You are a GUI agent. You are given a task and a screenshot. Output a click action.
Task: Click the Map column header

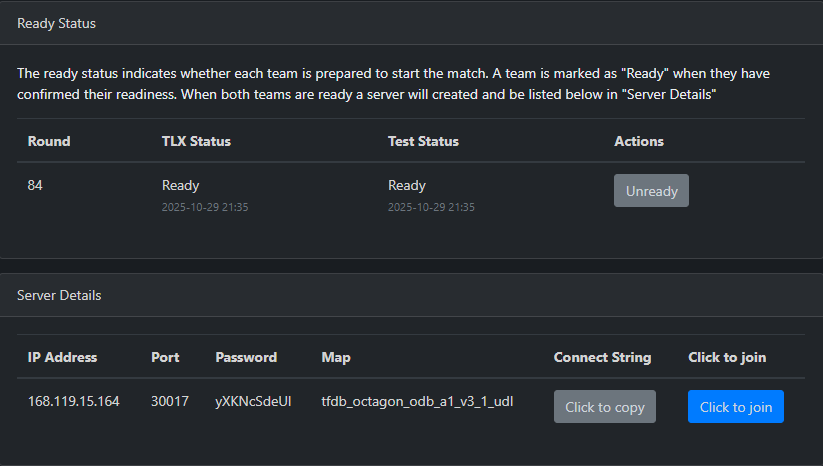point(336,357)
